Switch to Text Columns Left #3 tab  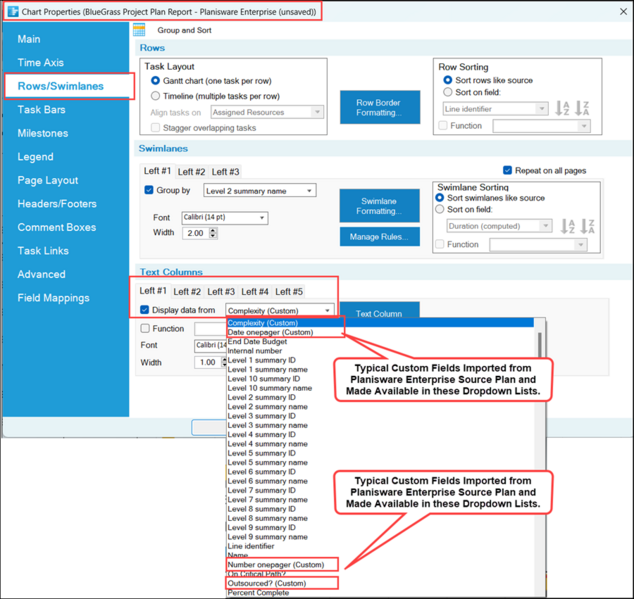(x=221, y=292)
